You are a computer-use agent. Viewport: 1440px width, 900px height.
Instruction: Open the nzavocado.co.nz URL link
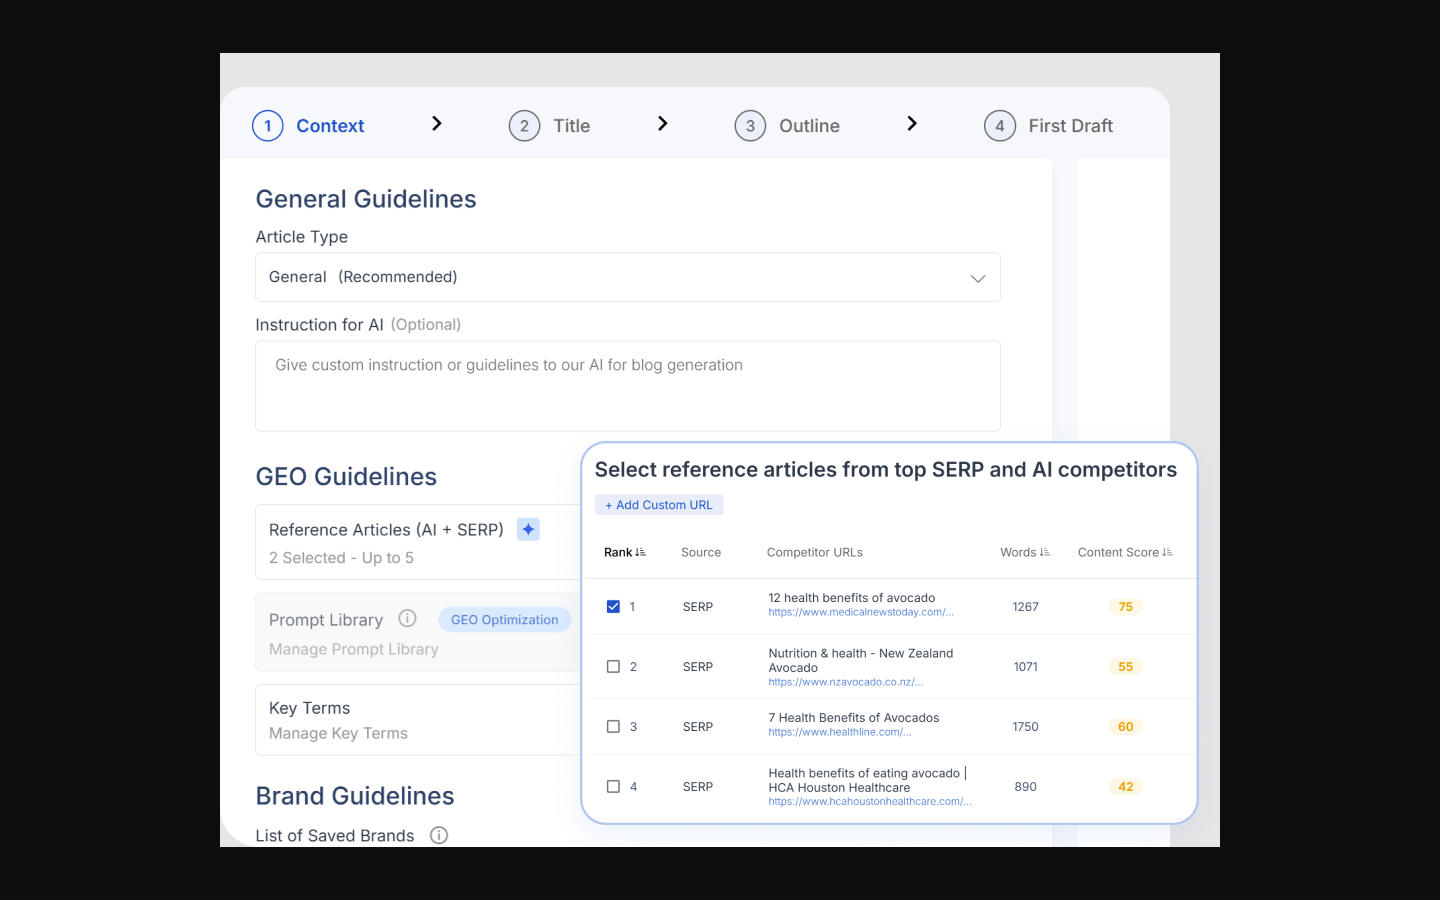click(845, 682)
